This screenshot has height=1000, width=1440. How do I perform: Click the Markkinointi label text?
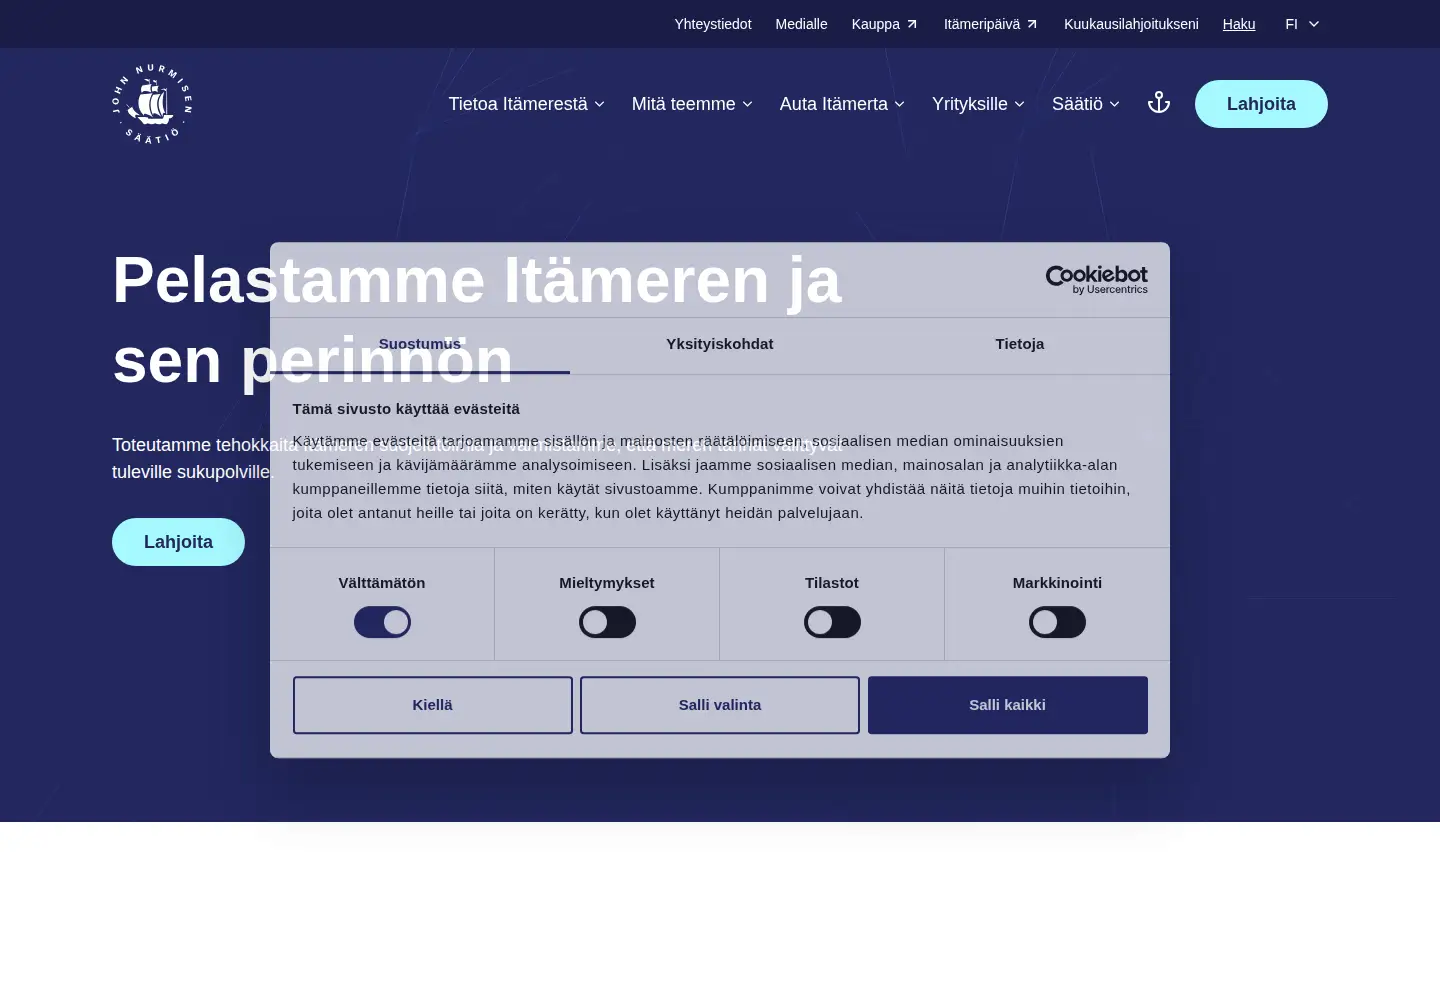pos(1057,583)
